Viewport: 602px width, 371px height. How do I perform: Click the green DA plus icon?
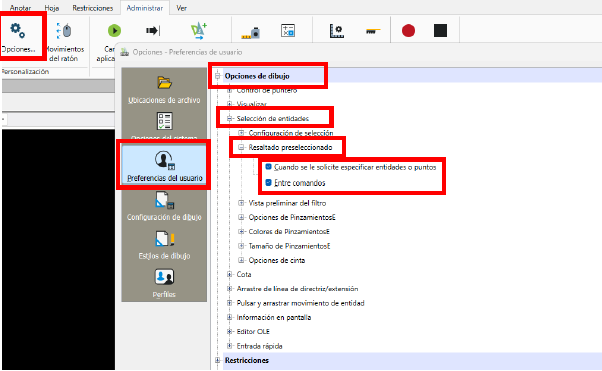coord(199,31)
